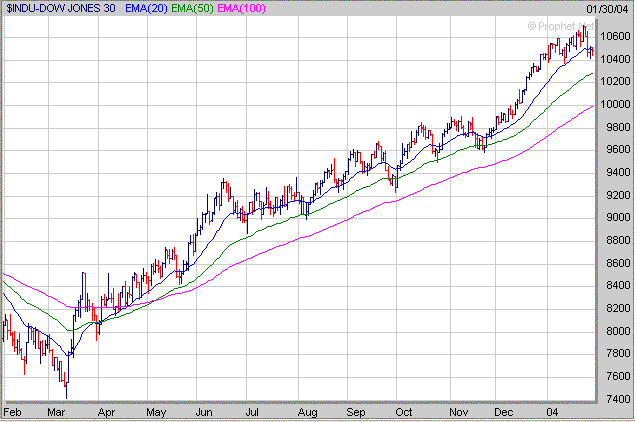Click the 7800 price axis label
This screenshot has height=422, width=637.
tap(618, 353)
